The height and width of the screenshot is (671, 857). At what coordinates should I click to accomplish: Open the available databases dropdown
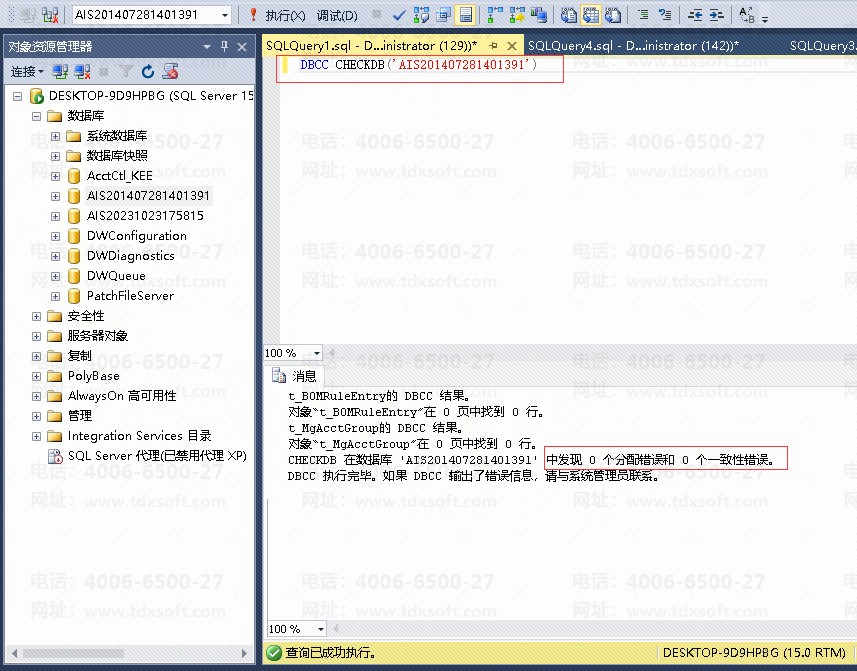click(x=224, y=15)
